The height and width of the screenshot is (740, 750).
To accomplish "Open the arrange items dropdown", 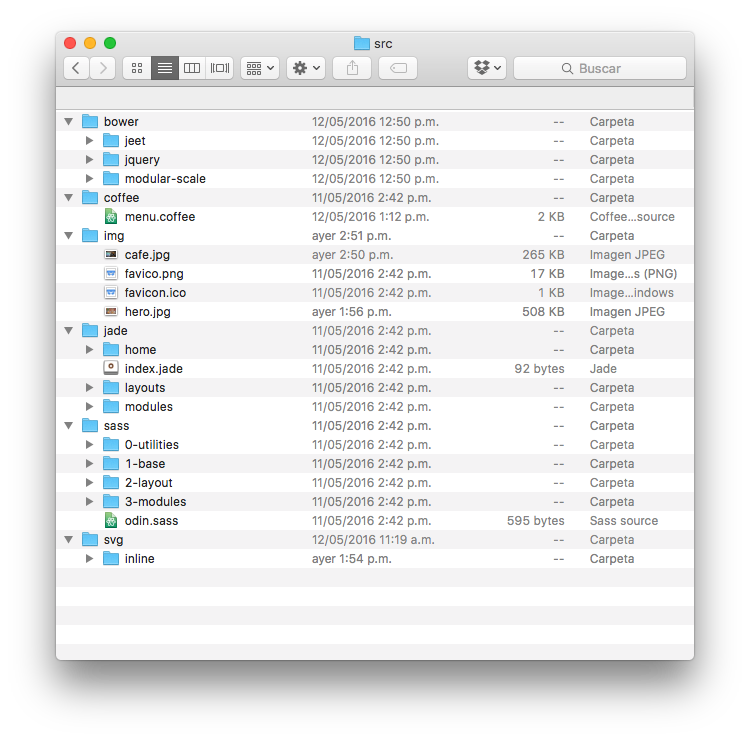I will (260, 68).
